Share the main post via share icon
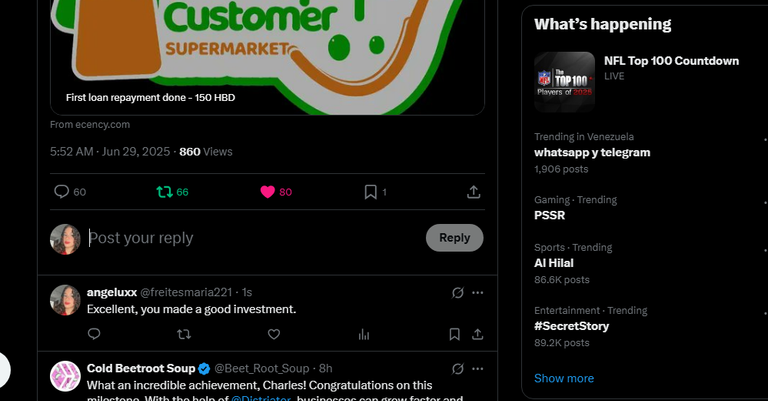The height and width of the screenshot is (401, 768). [473, 192]
